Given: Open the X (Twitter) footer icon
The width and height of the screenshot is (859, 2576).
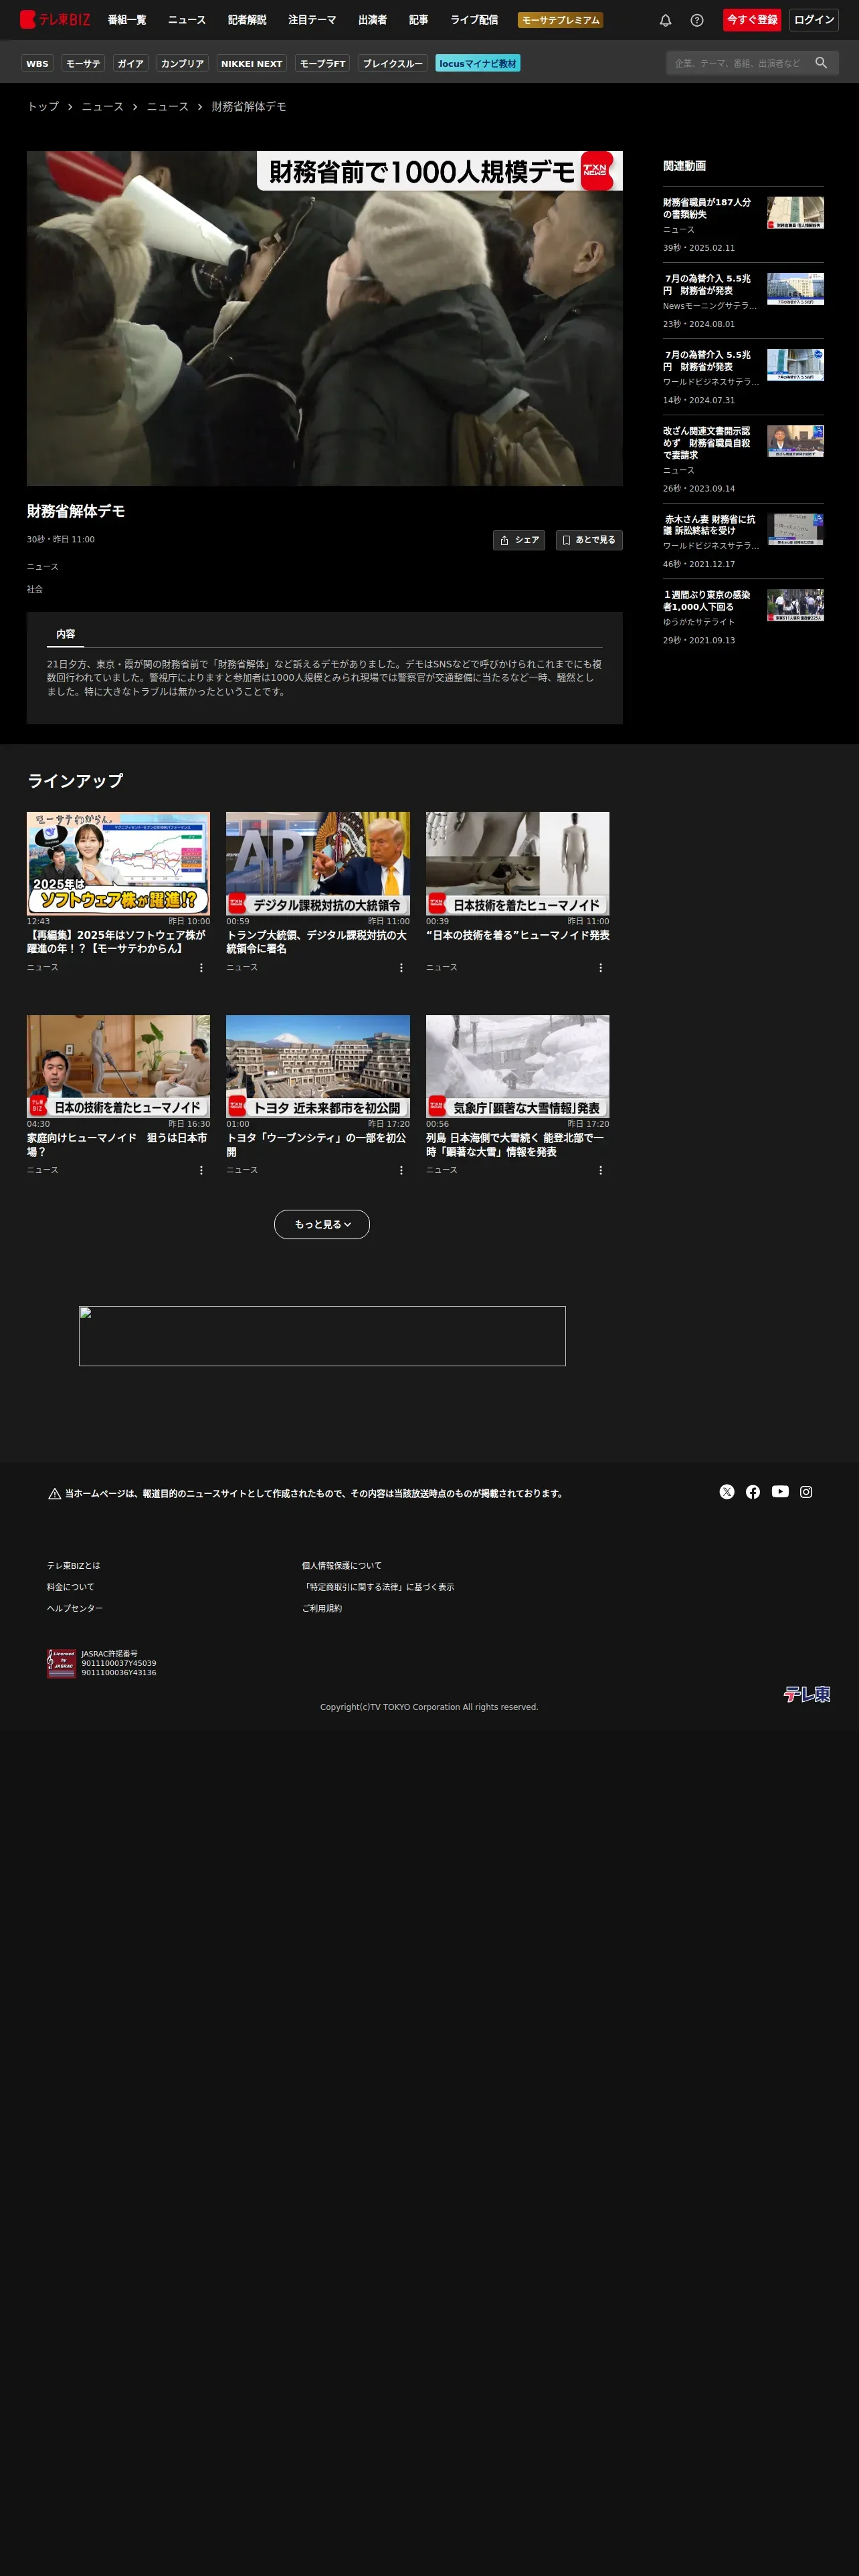Looking at the screenshot, I should pyautogui.click(x=727, y=1491).
